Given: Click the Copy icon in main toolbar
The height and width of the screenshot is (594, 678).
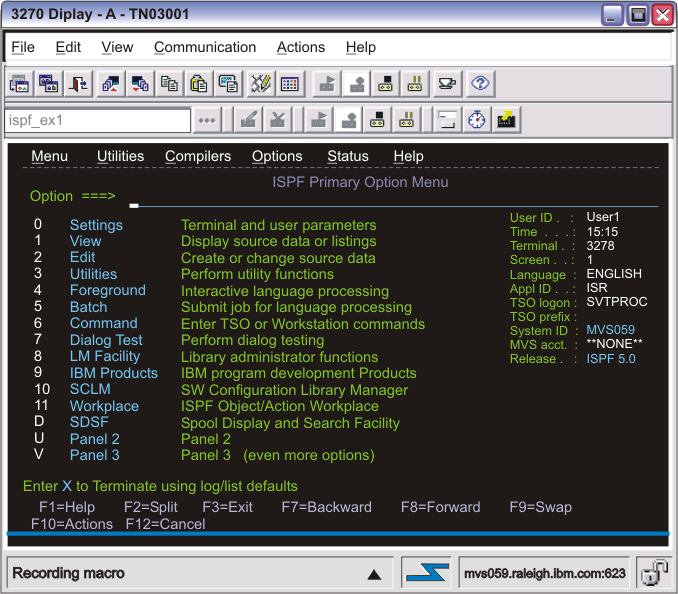Looking at the screenshot, I should tap(169, 83).
